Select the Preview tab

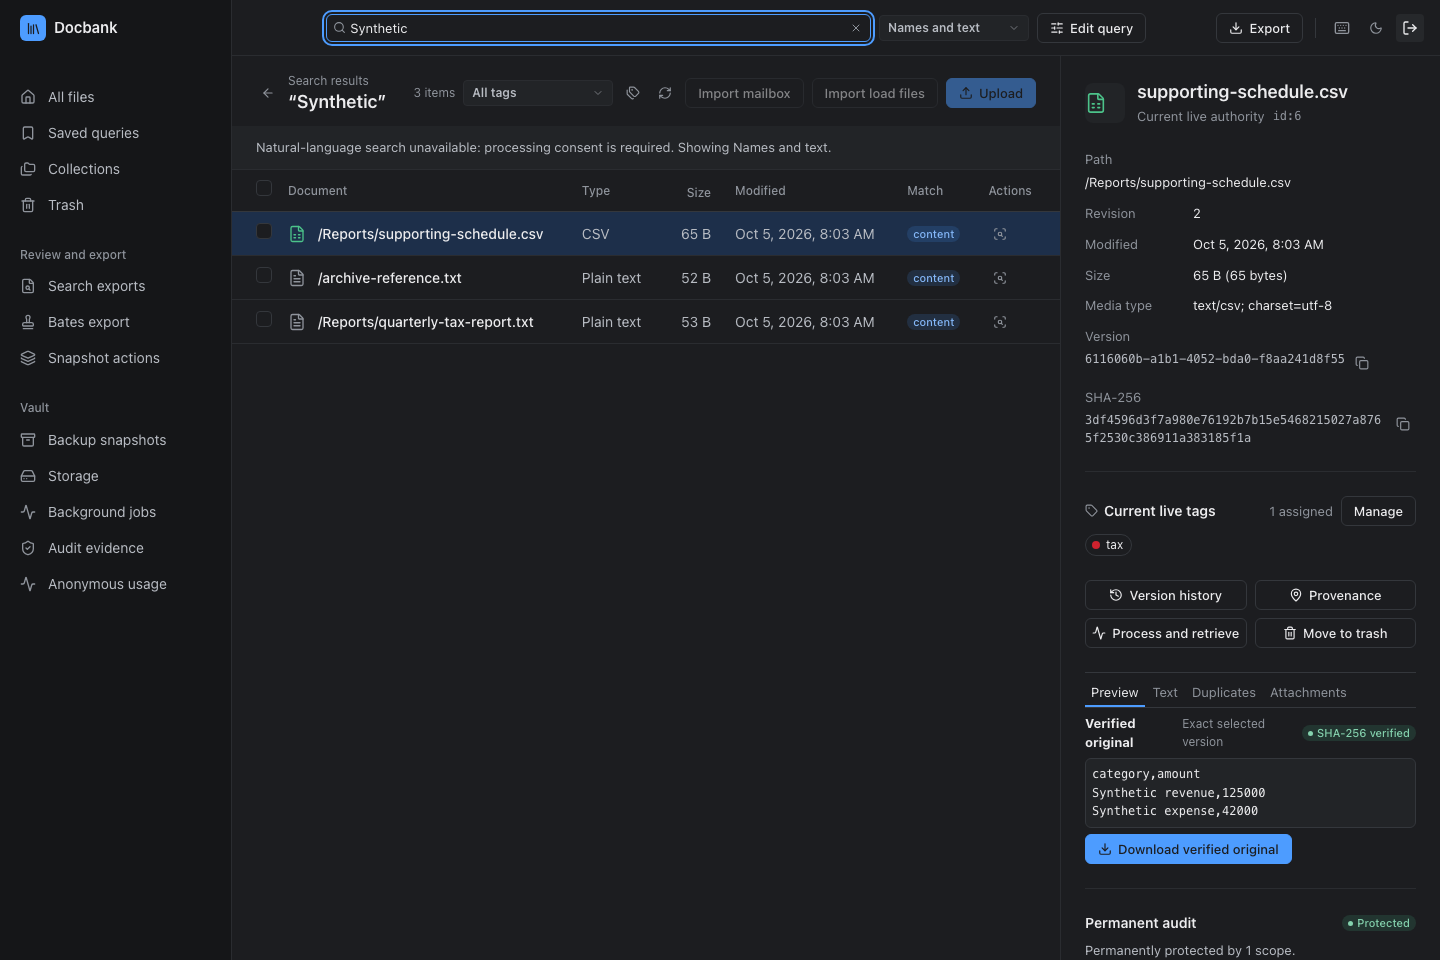(x=1114, y=692)
